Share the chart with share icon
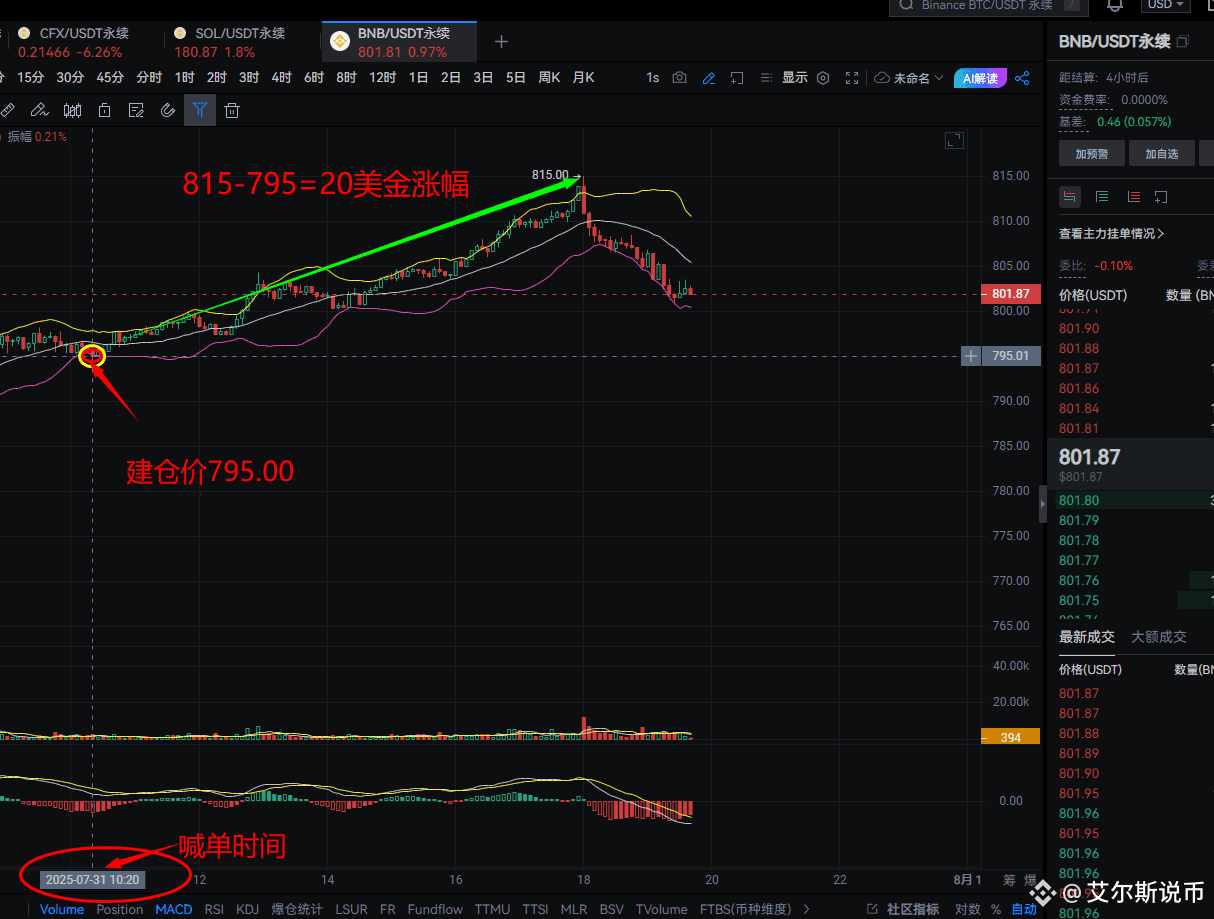The width and height of the screenshot is (1214, 919). (1022, 78)
